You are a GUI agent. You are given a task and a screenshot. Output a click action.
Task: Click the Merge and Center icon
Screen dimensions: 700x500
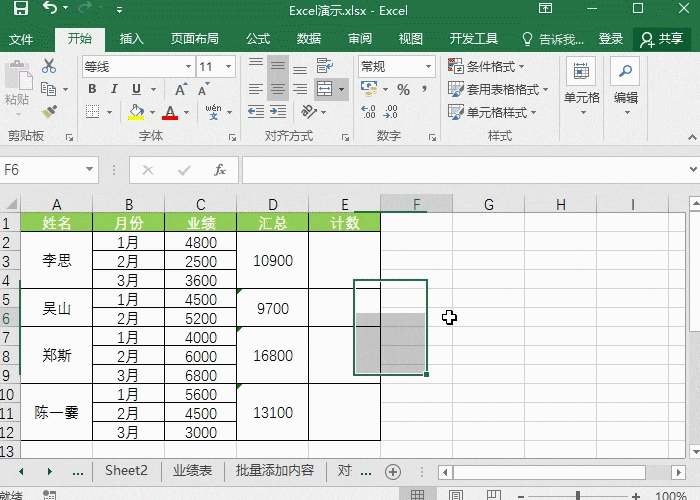pos(324,90)
